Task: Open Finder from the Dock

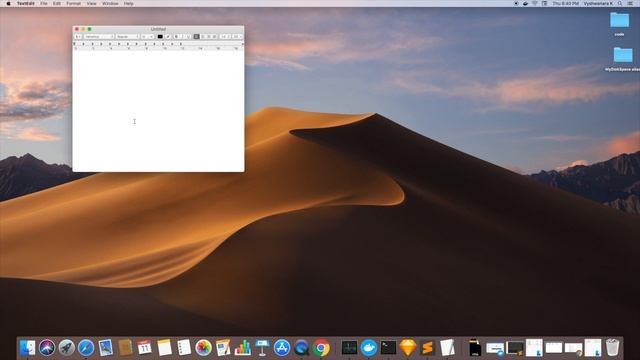Action: coord(27,348)
